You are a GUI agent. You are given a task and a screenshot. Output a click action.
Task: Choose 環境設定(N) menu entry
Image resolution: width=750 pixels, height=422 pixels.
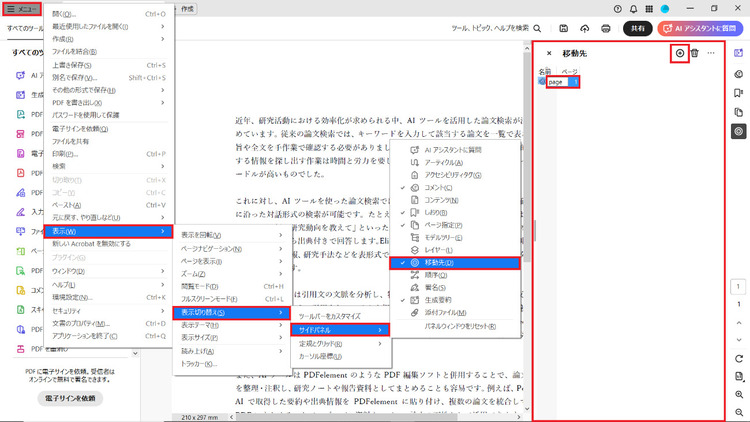[x=109, y=297]
